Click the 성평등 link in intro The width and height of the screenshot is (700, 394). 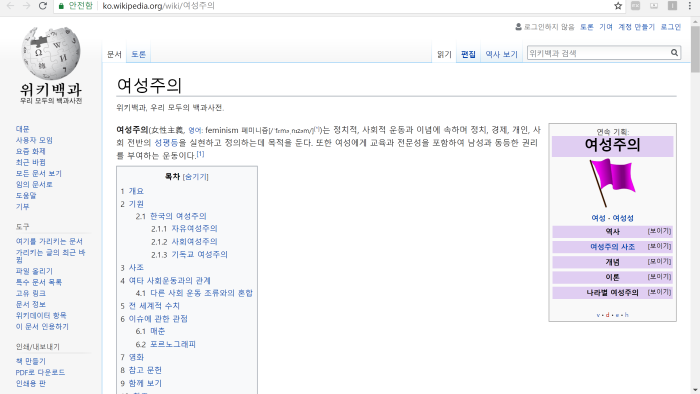(x=166, y=143)
